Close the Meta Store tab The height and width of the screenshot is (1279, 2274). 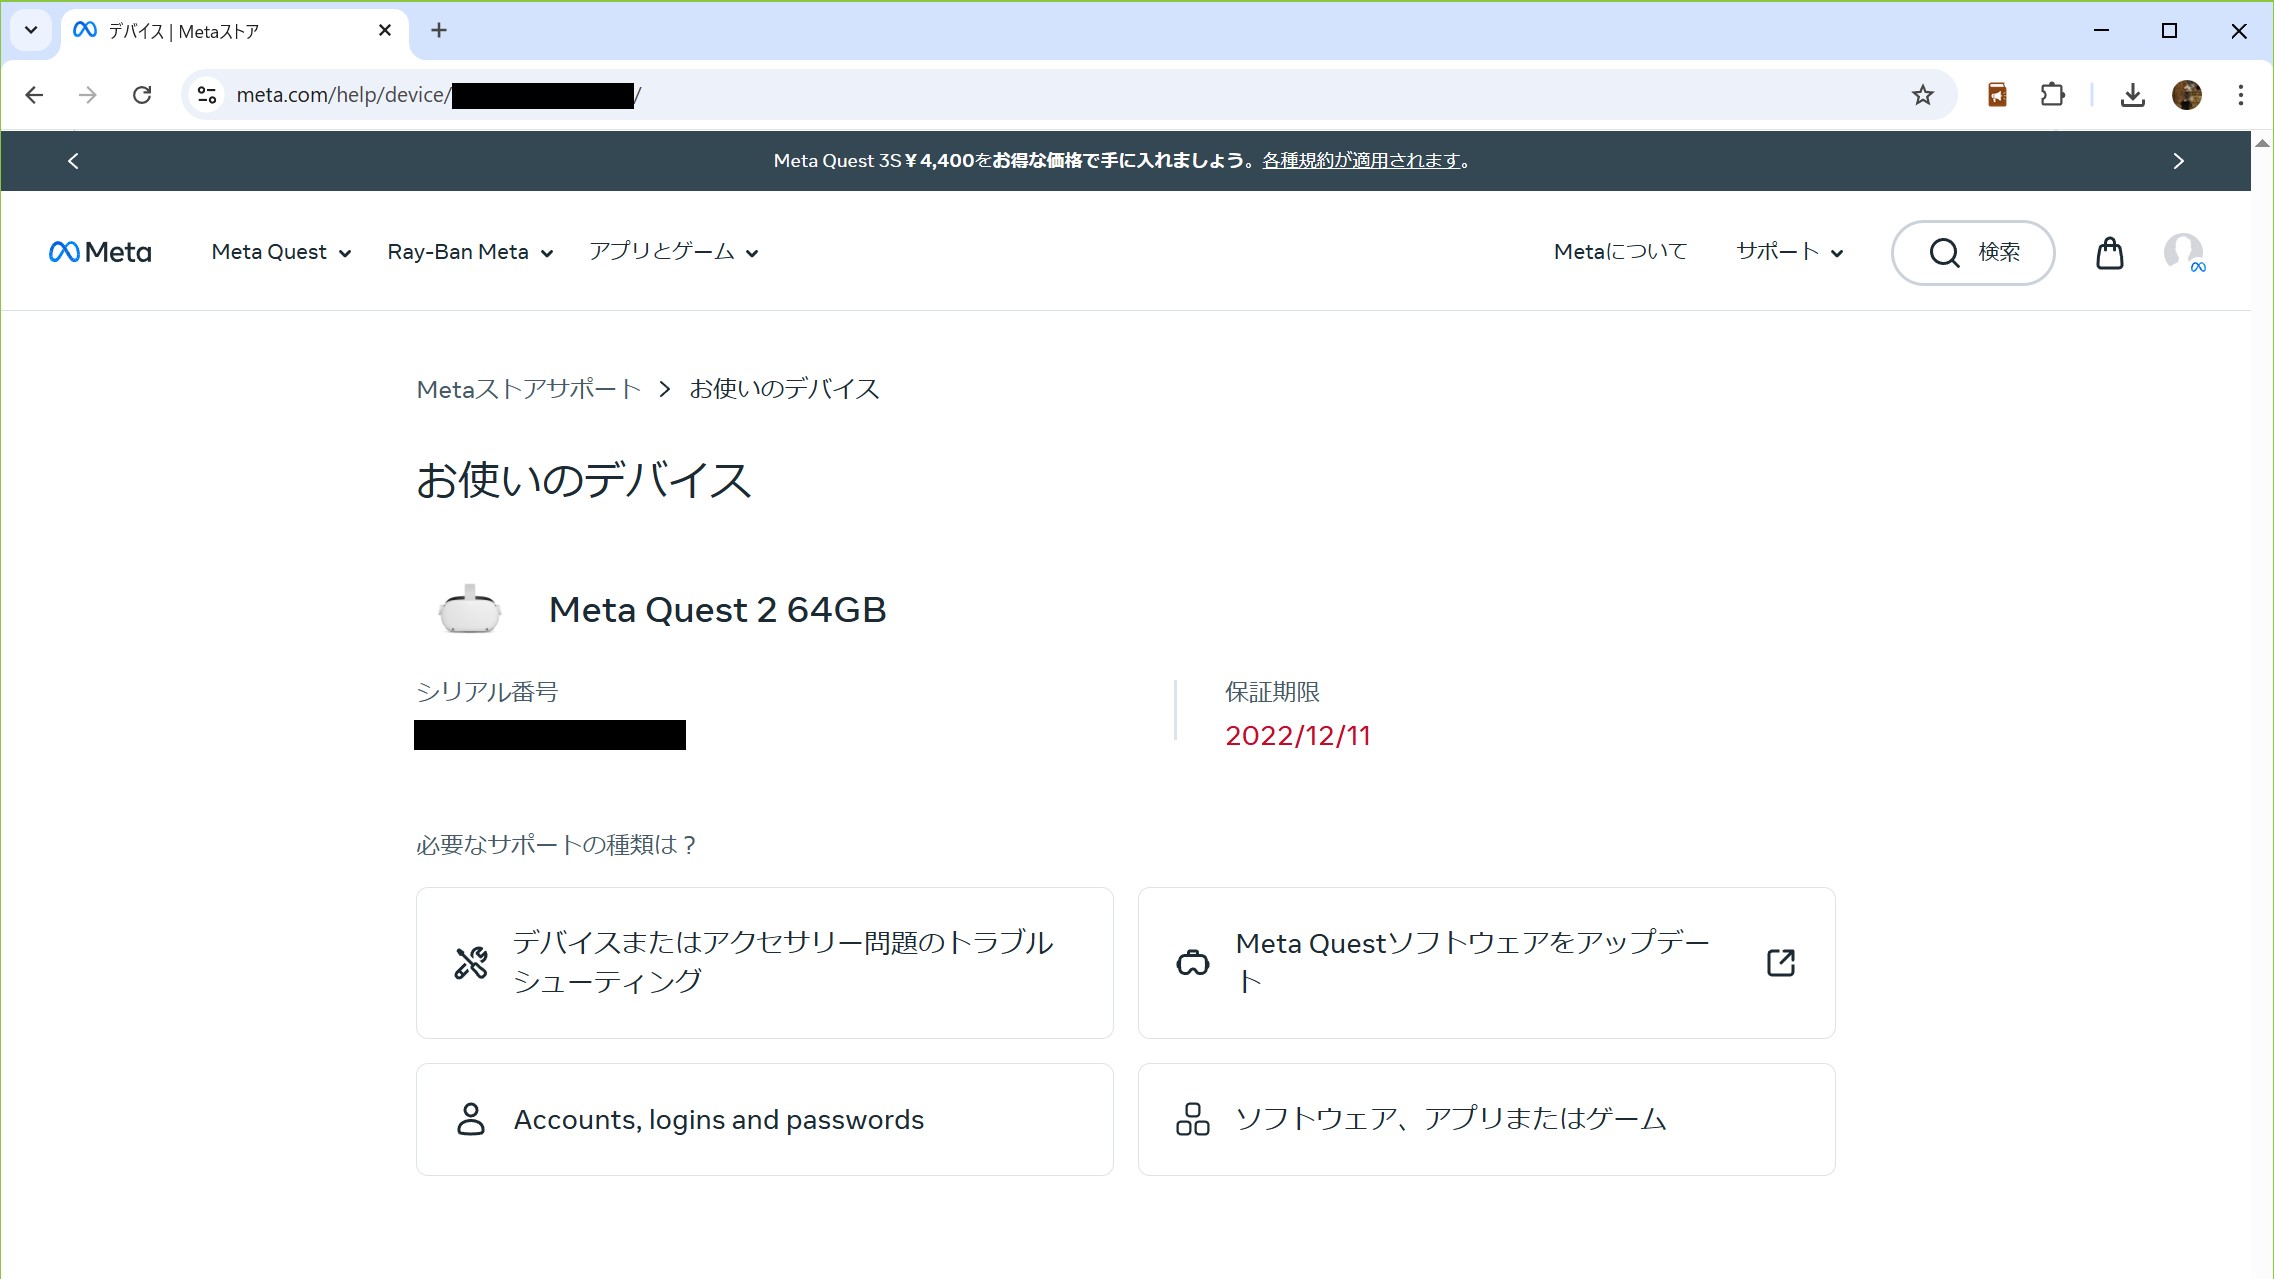385,31
